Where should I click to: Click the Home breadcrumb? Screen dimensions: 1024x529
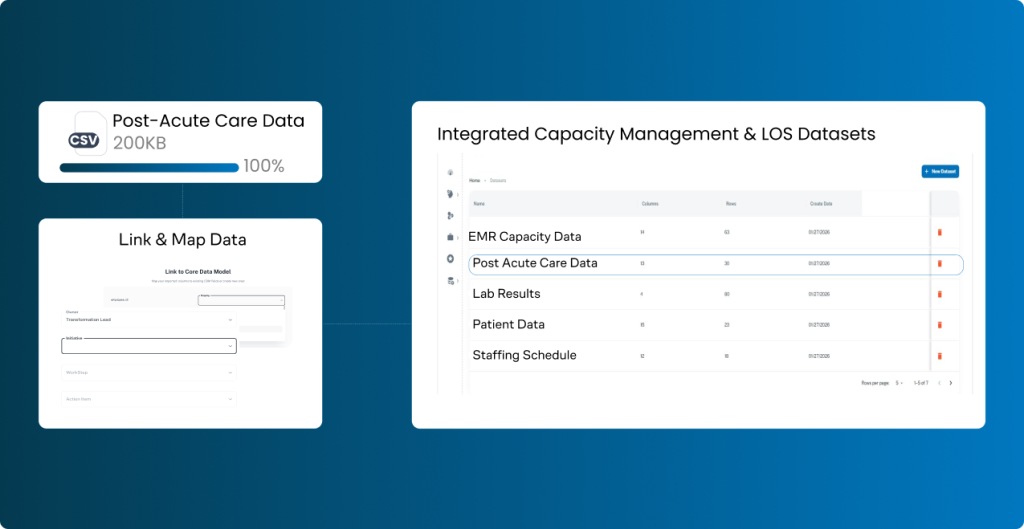pos(475,181)
